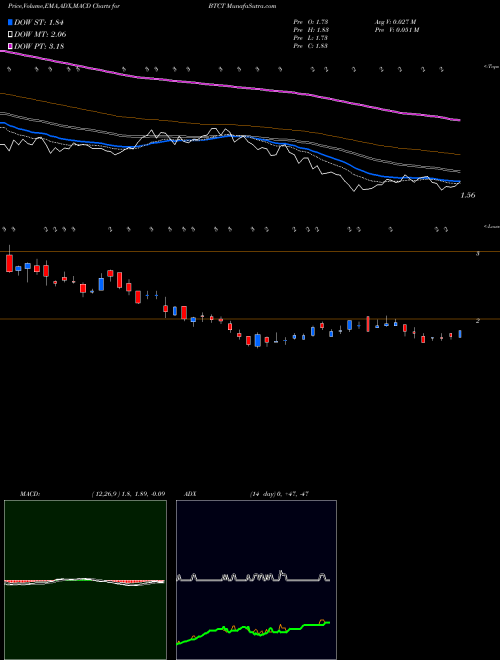Click the '<Tops' marker row label
This screenshot has height=660, width=500.
(491, 67)
